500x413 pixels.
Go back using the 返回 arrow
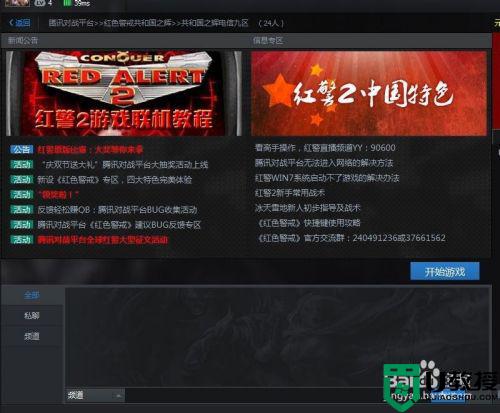tap(20, 23)
